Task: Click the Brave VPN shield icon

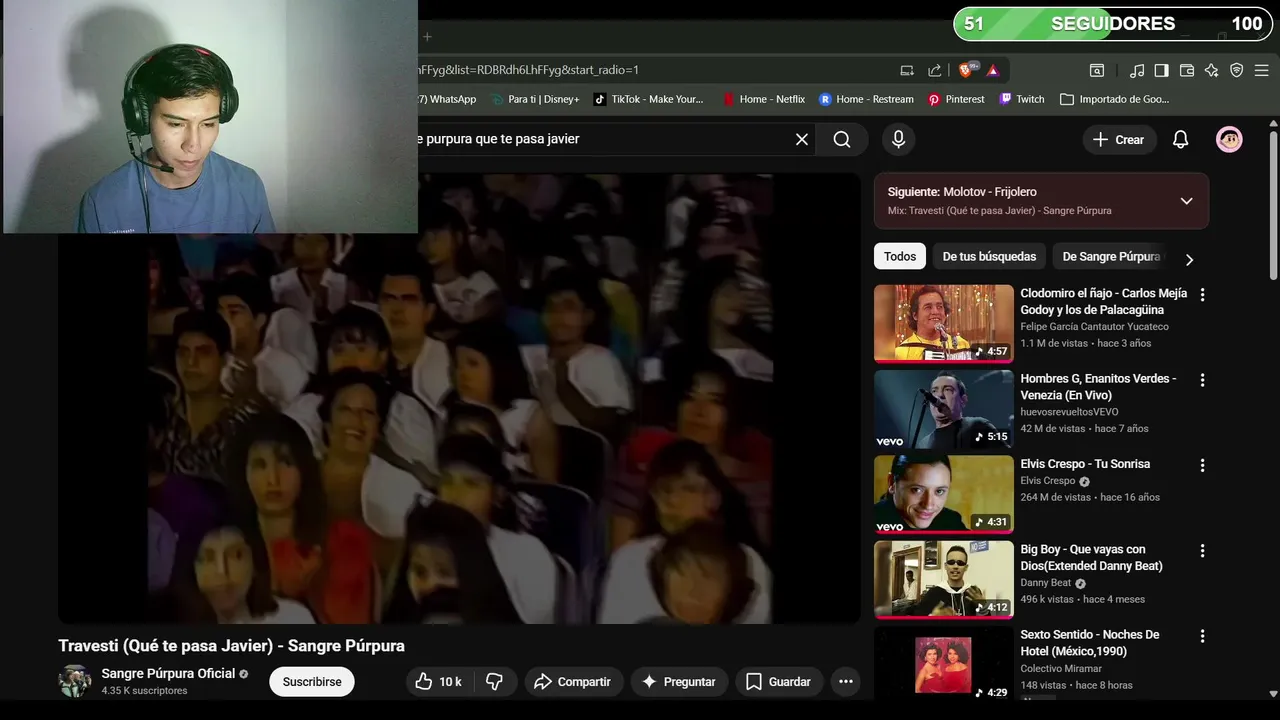Action: pyautogui.click(x=1237, y=70)
